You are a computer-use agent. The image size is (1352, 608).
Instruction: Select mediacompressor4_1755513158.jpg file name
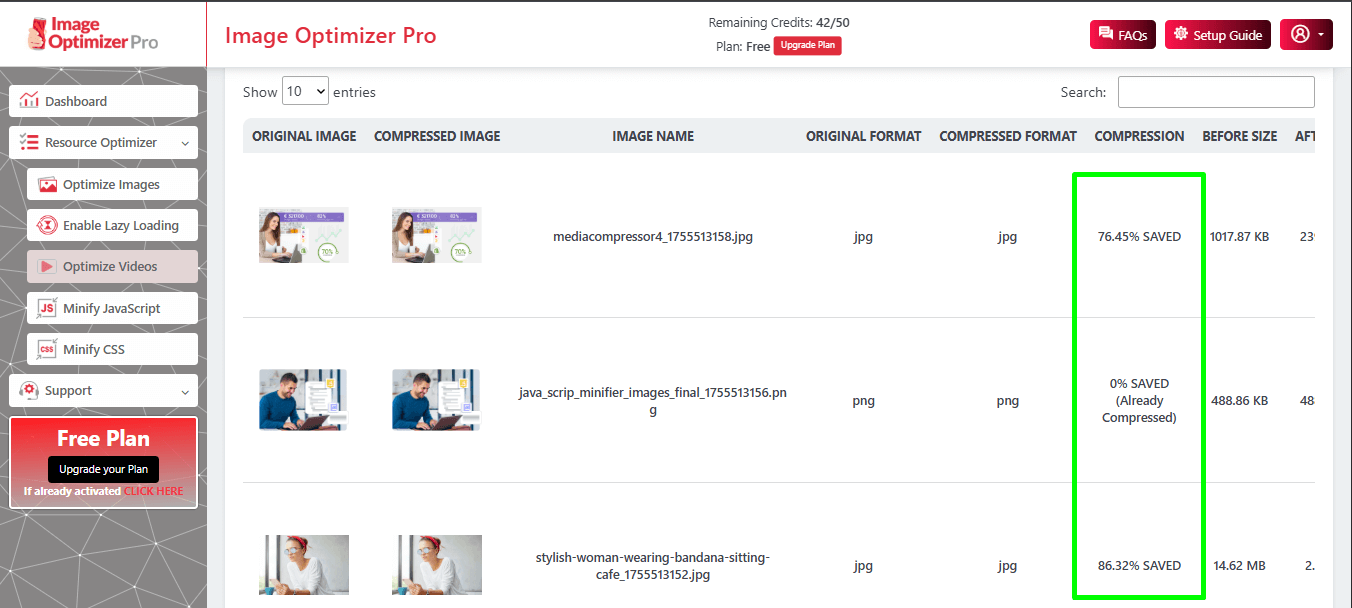653,237
